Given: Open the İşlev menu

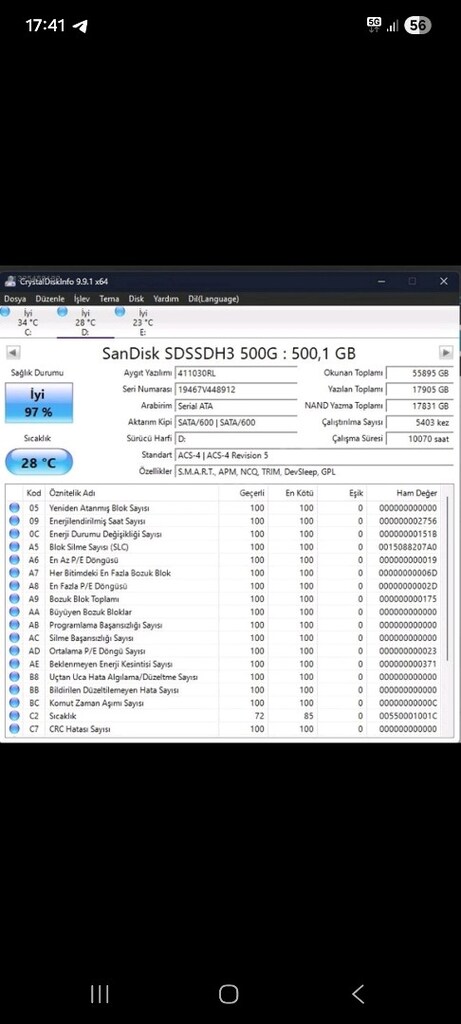Looking at the screenshot, I should point(82,299).
